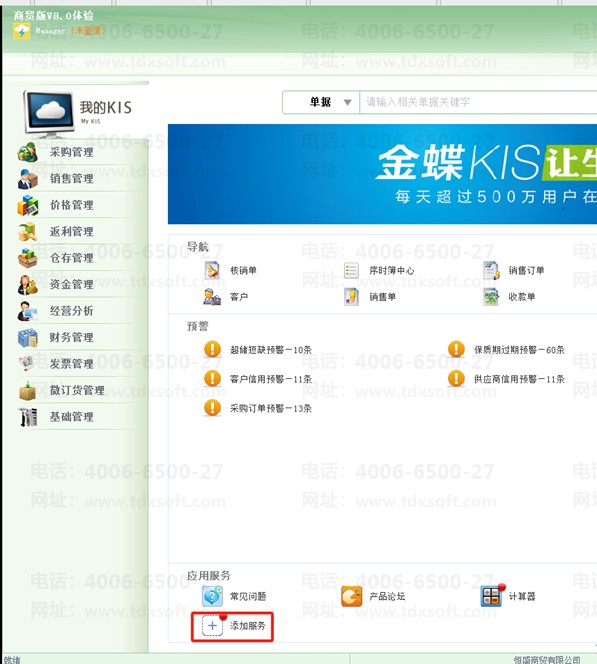This screenshot has width=597, height=664.
Task: Click the warning icon for 供应商信用预警
Action: (x=456, y=379)
